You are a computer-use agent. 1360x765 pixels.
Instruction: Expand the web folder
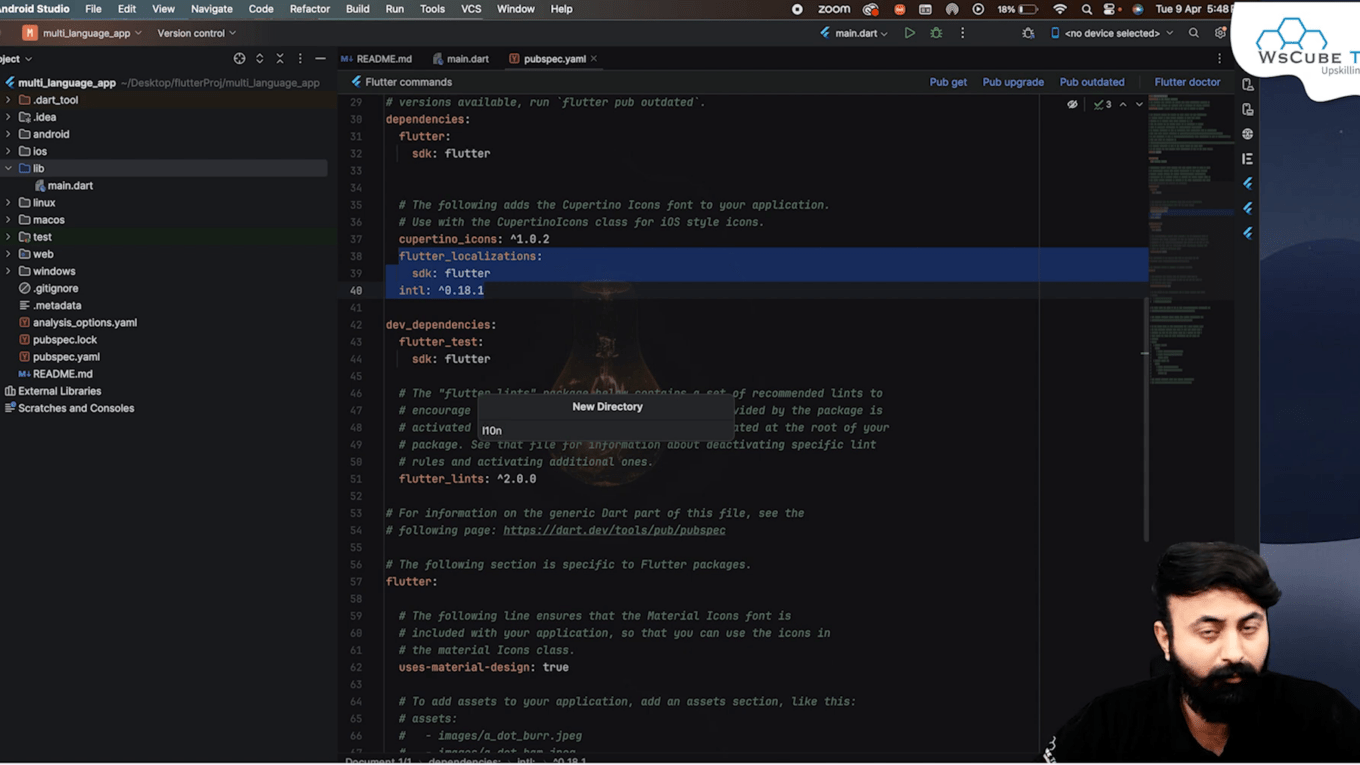pos(9,254)
